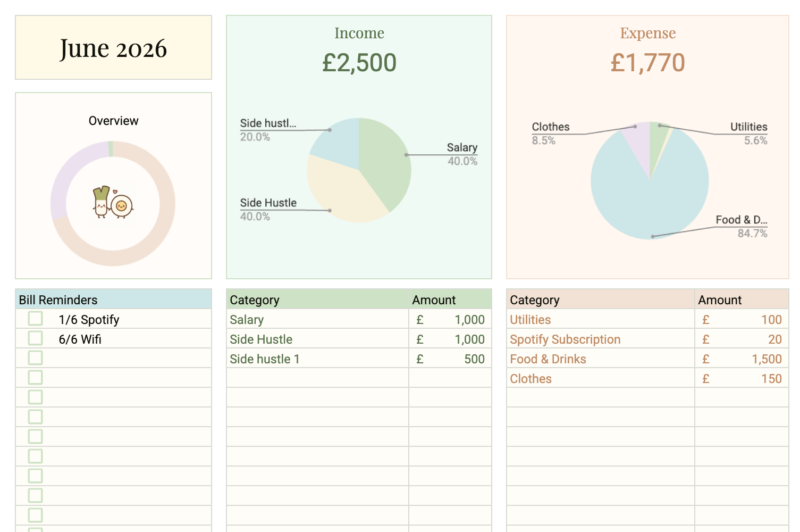Click the Income total £2,500 figure
Image resolution: width=800 pixels, height=532 pixels.
(x=359, y=63)
